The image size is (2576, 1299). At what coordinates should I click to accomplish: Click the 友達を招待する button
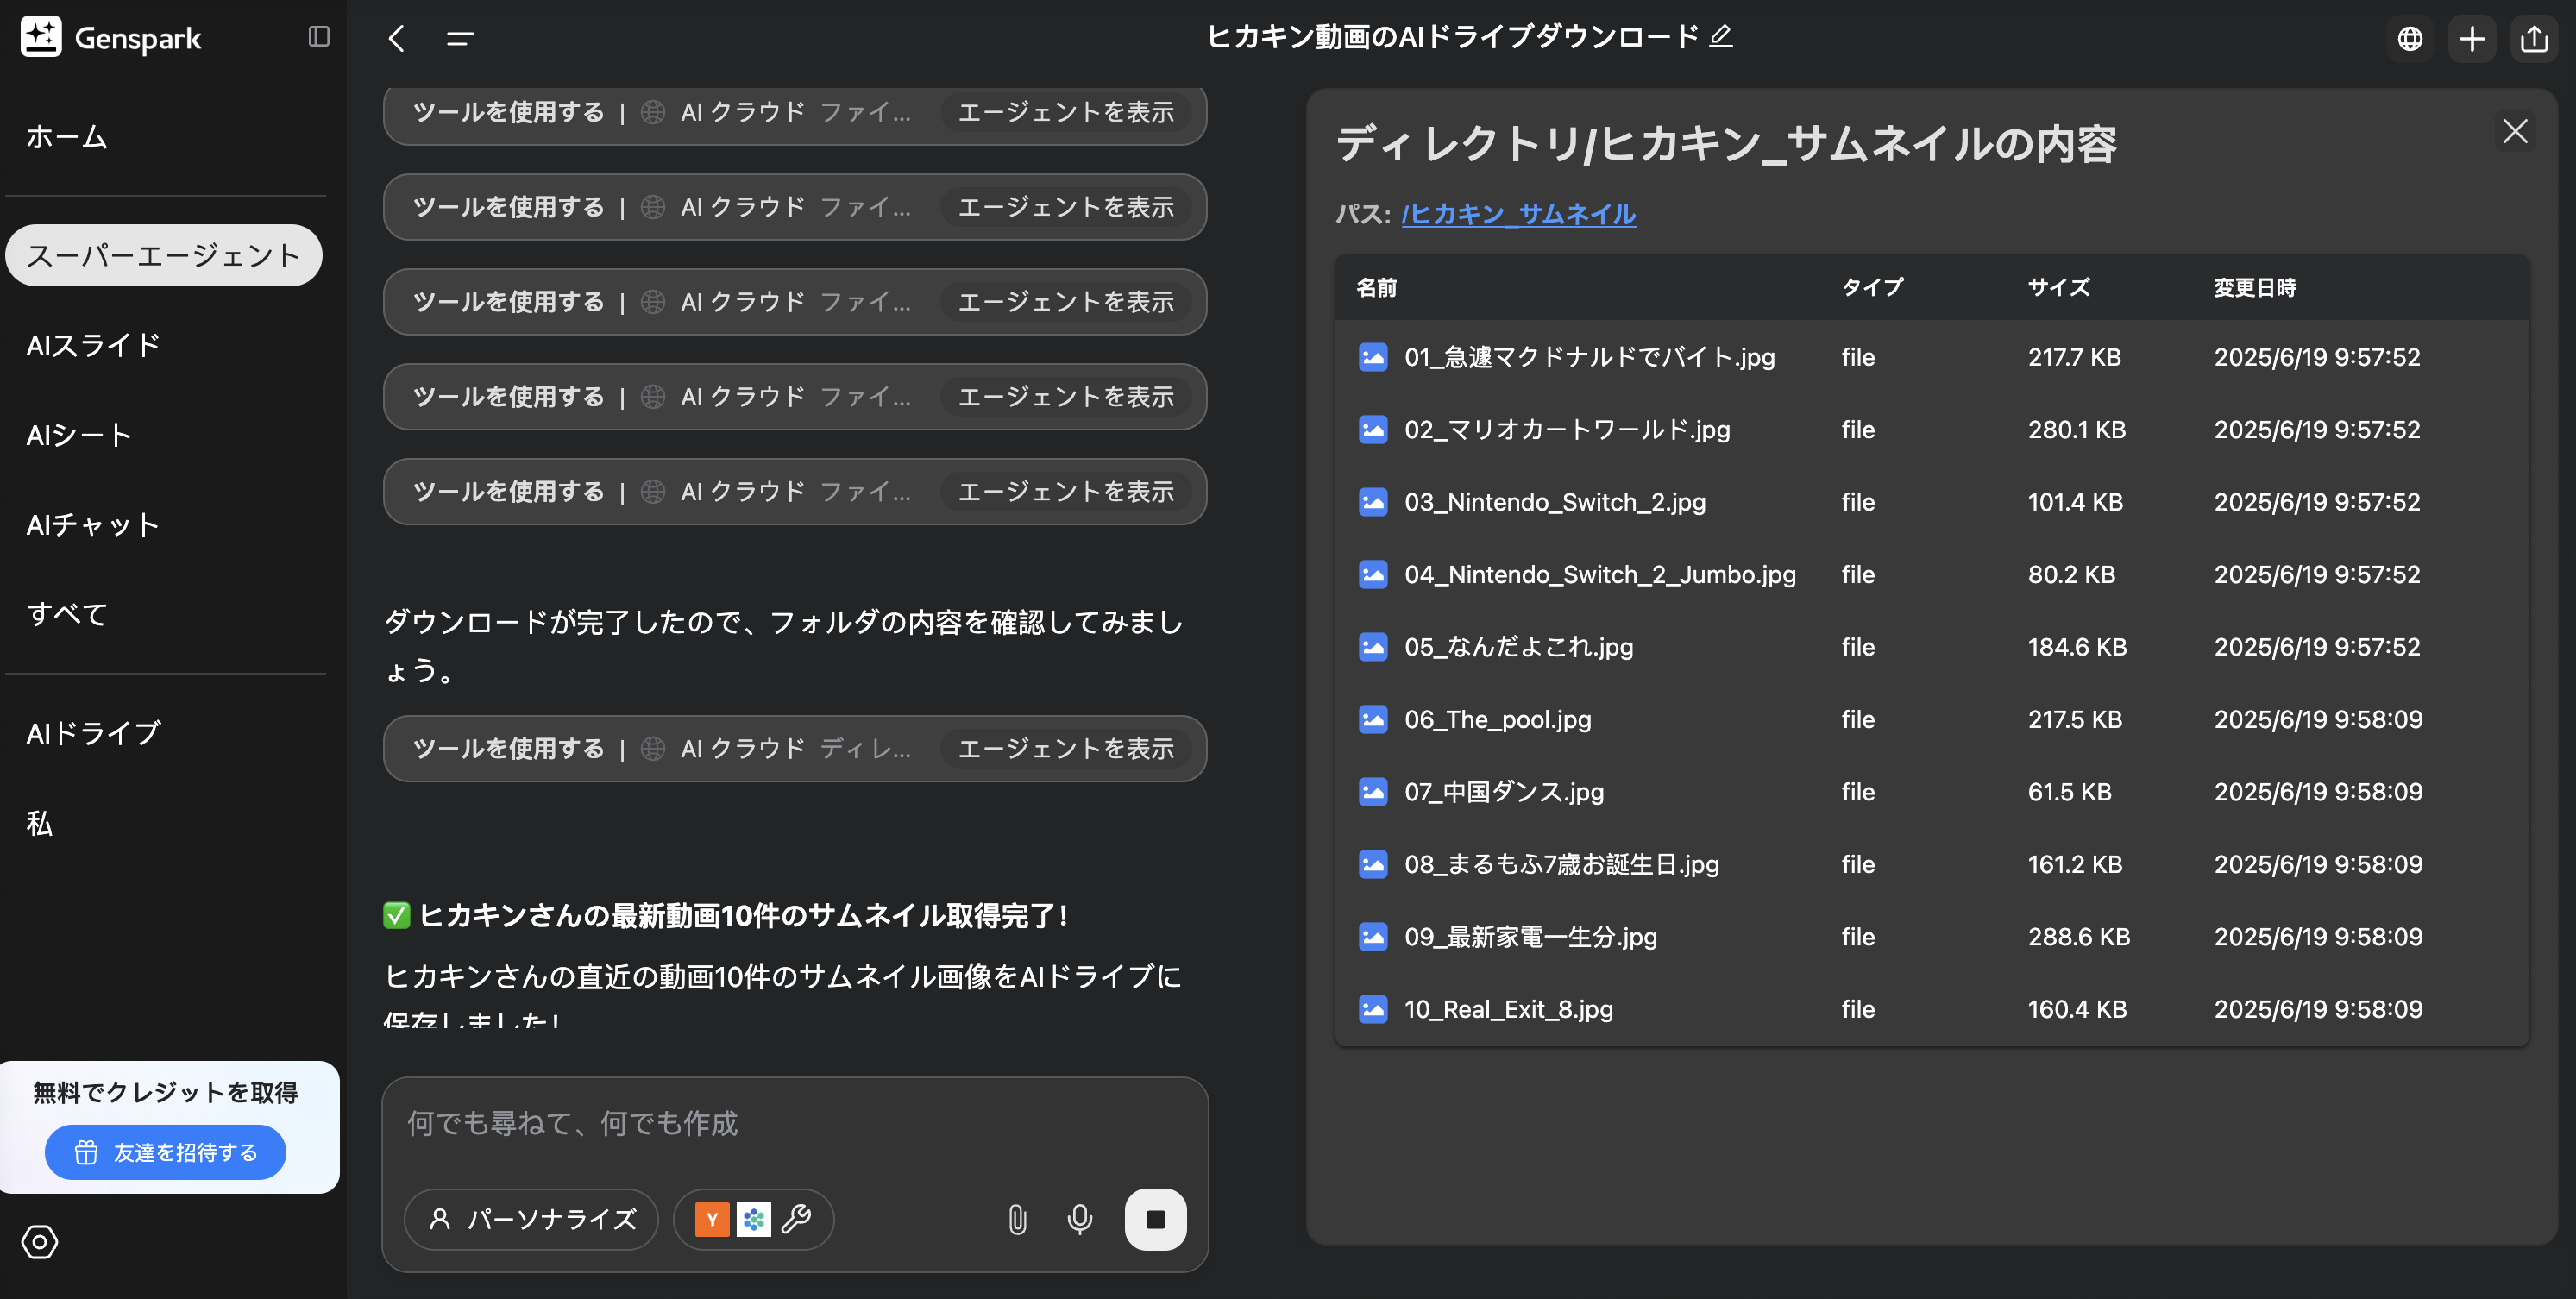166,1152
